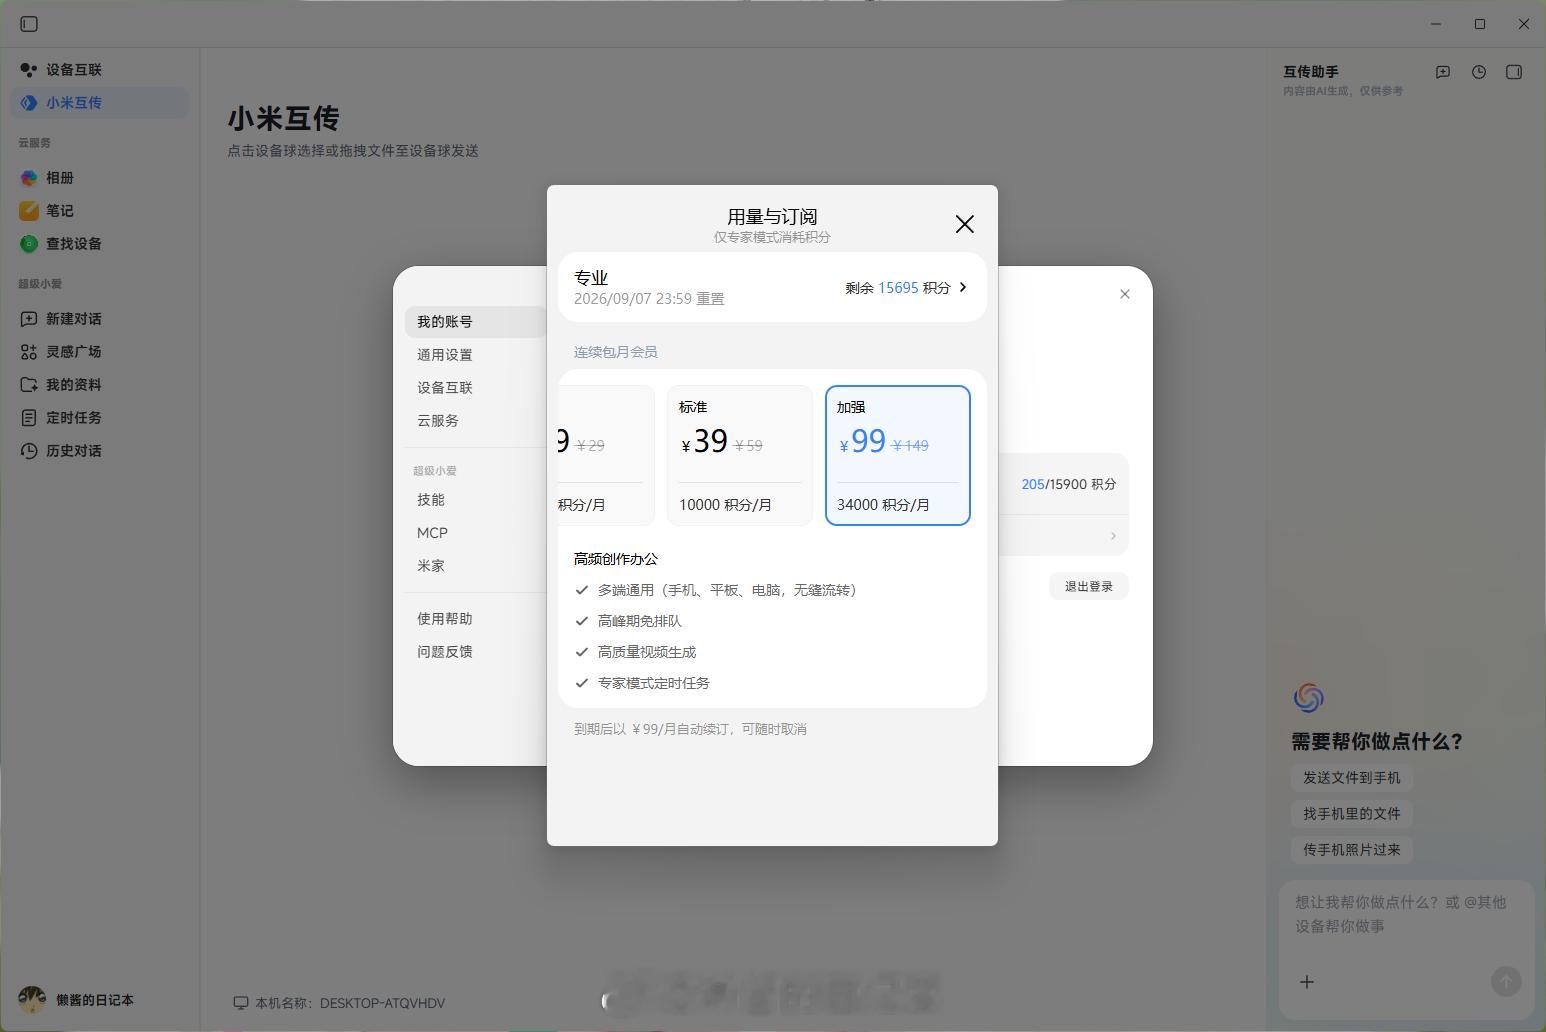
Task: Click the 高质量视频生成 benefit line
Action: point(647,652)
